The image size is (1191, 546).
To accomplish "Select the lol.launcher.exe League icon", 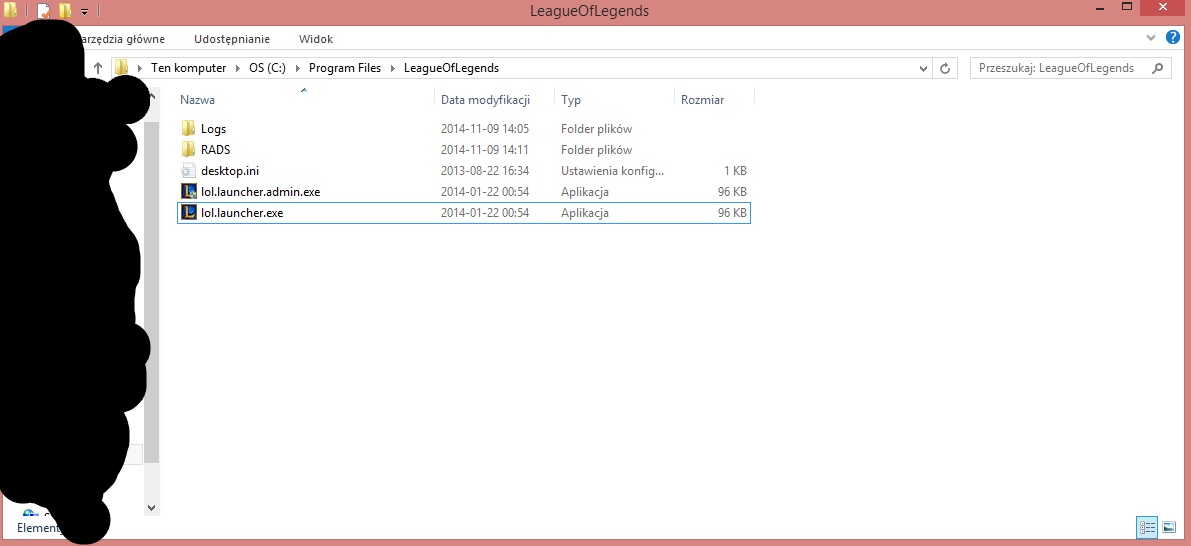I will pos(189,213).
